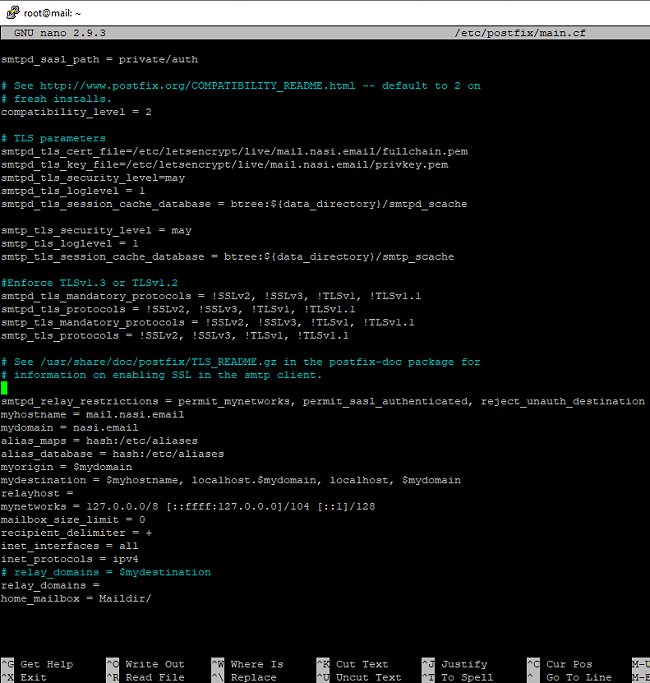The image size is (650, 683).
Task: Click the ^T To Spell shortcut
Action: pos(457,677)
